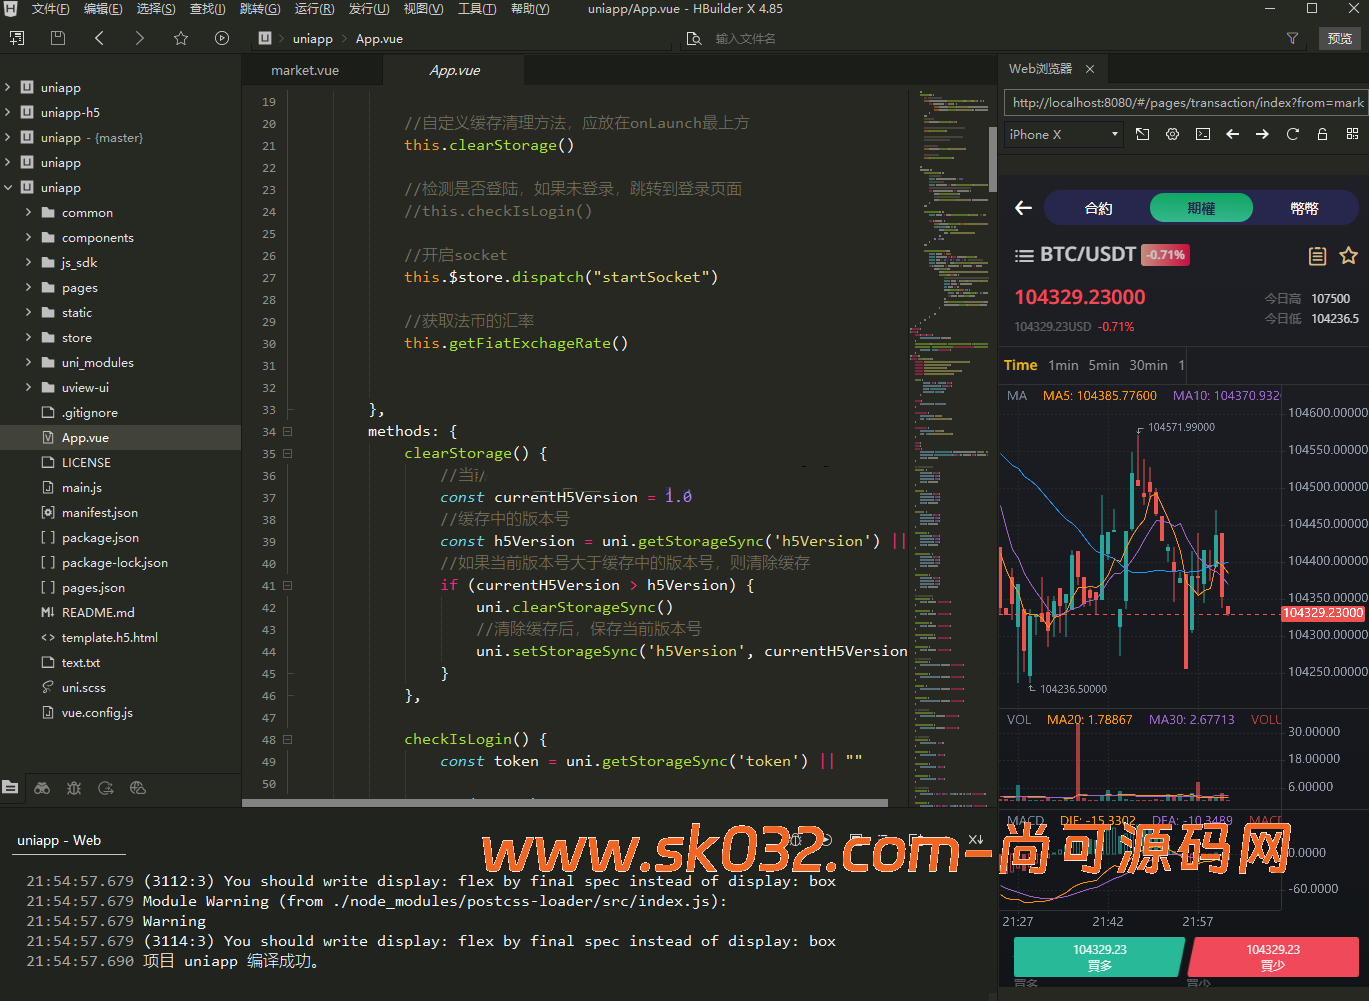Click the browser URL address field
This screenshot has height=1001, width=1369.
(x=1186, y=102)
